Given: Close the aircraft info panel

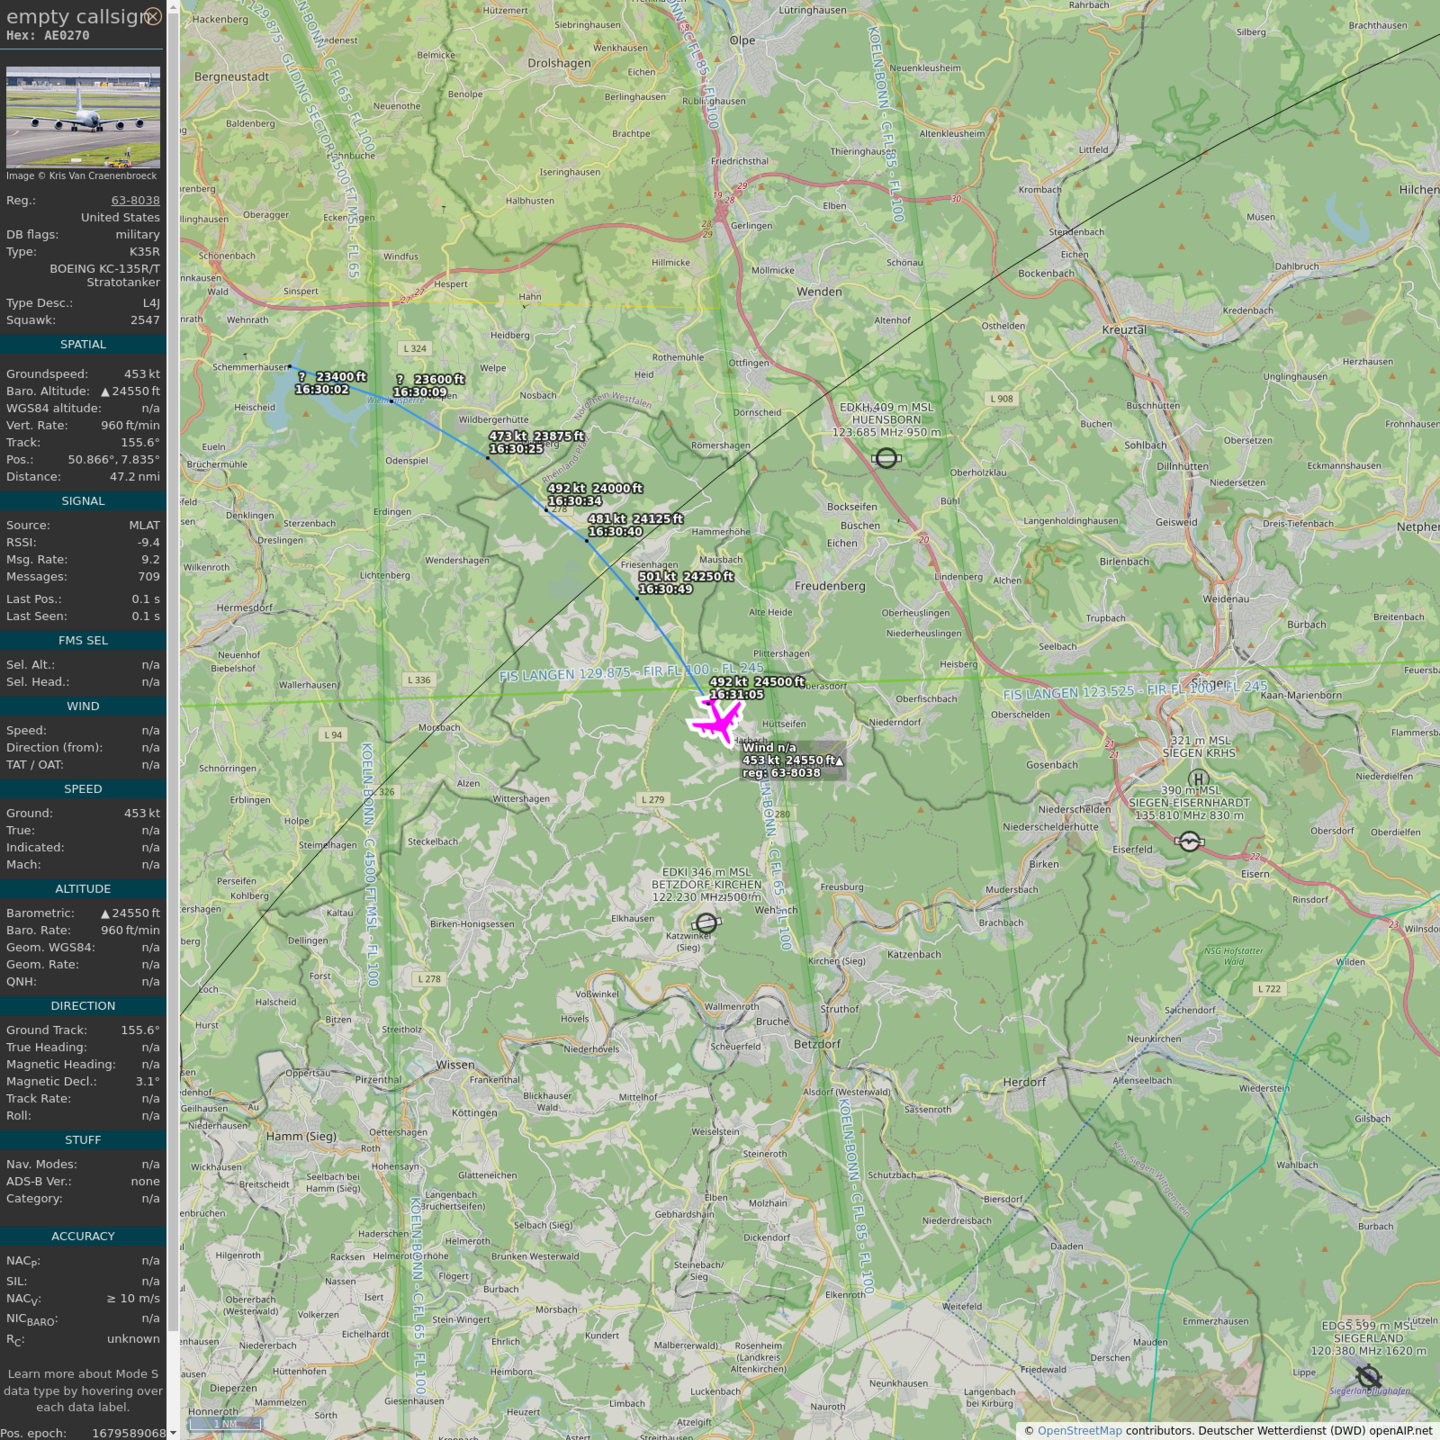Looking at the screenshot, I should [153, 16].
